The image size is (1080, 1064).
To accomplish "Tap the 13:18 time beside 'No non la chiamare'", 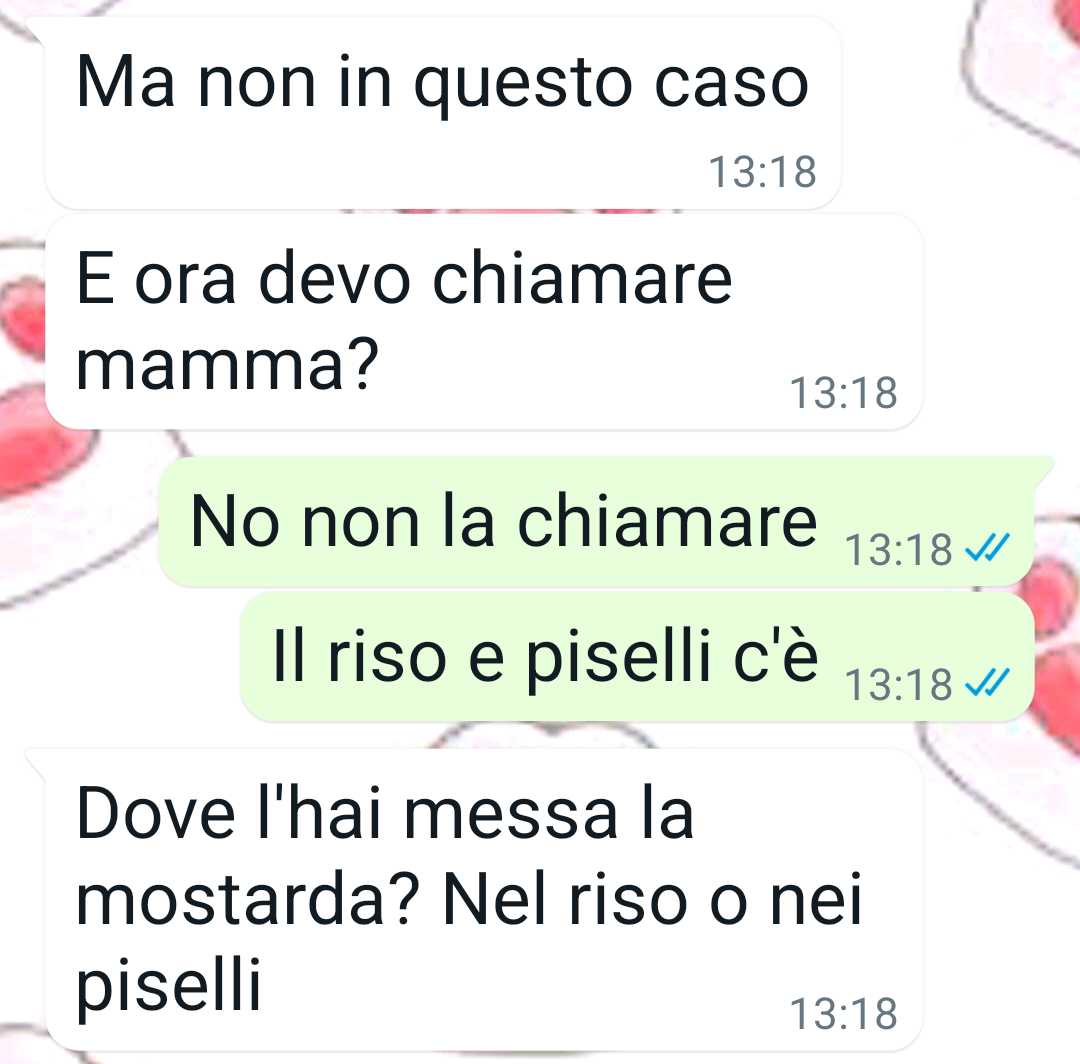I will click(898, 550).
